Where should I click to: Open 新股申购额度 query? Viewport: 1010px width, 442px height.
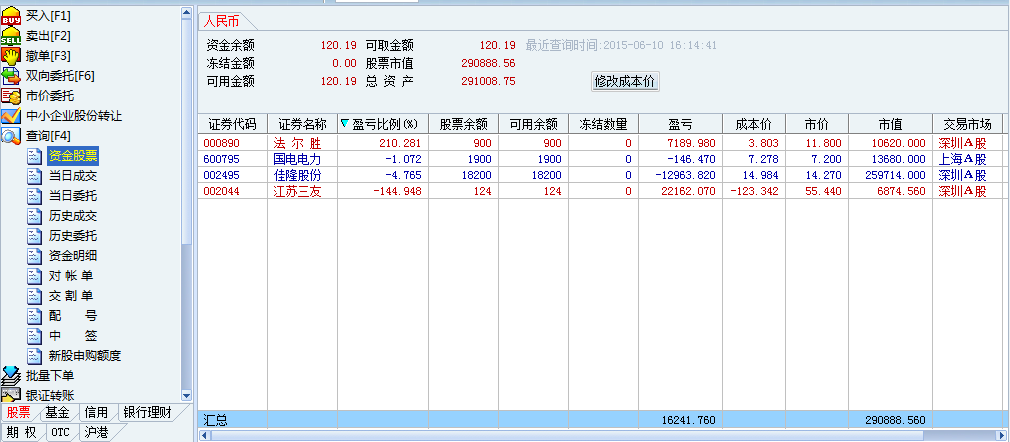[85, 356]
